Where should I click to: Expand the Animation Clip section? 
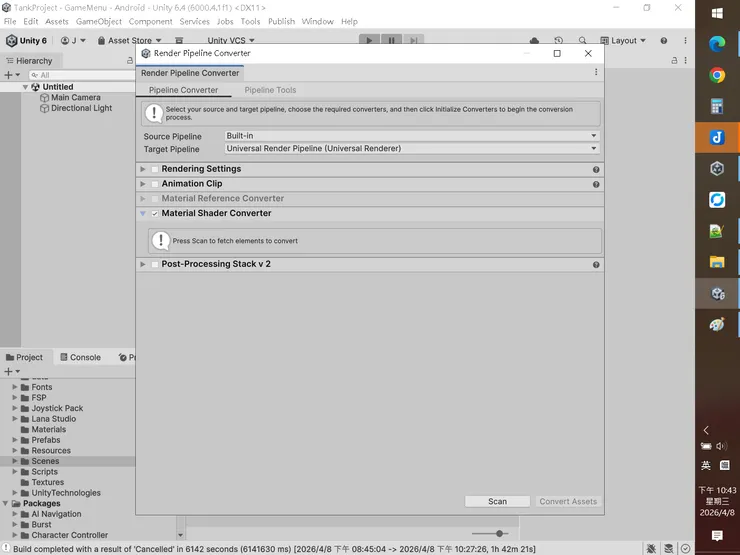coord(143,184)
